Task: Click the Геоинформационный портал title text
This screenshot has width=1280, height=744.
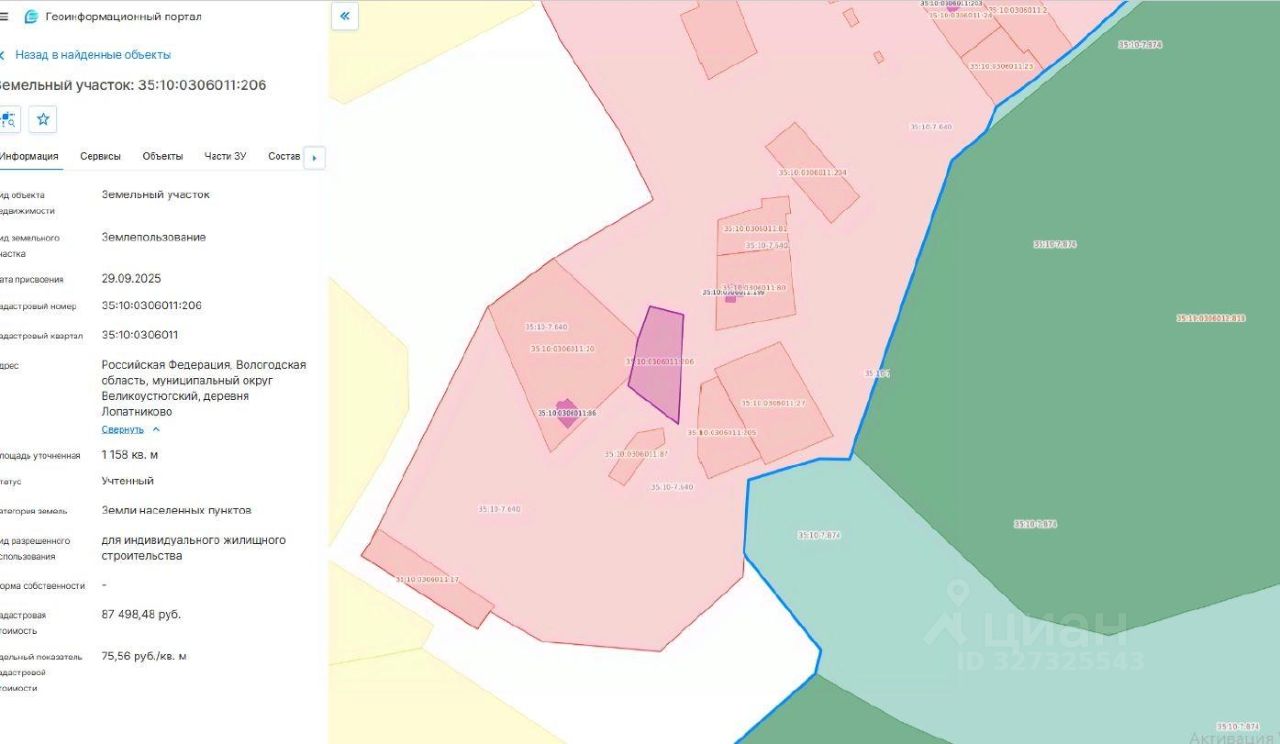Action: 123,17
